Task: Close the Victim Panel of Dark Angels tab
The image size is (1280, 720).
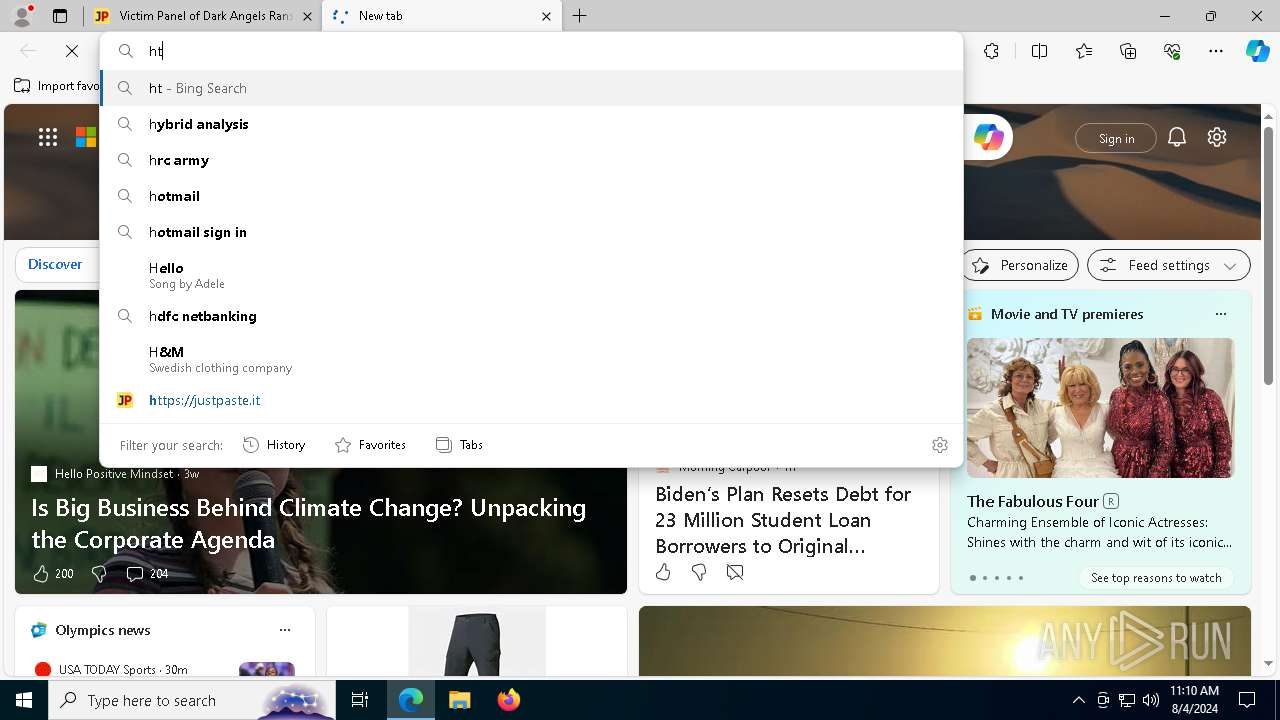Action: click(308, 16)
